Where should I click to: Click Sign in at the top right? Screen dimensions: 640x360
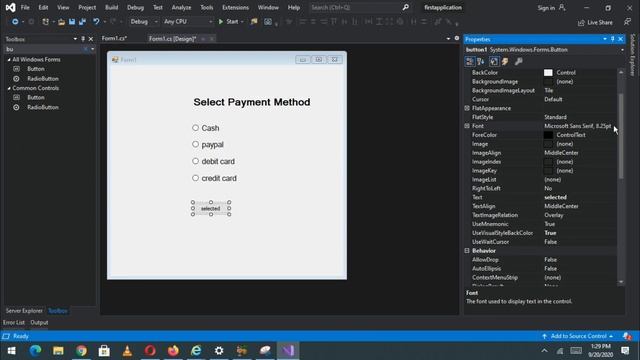tap(546, 8)
